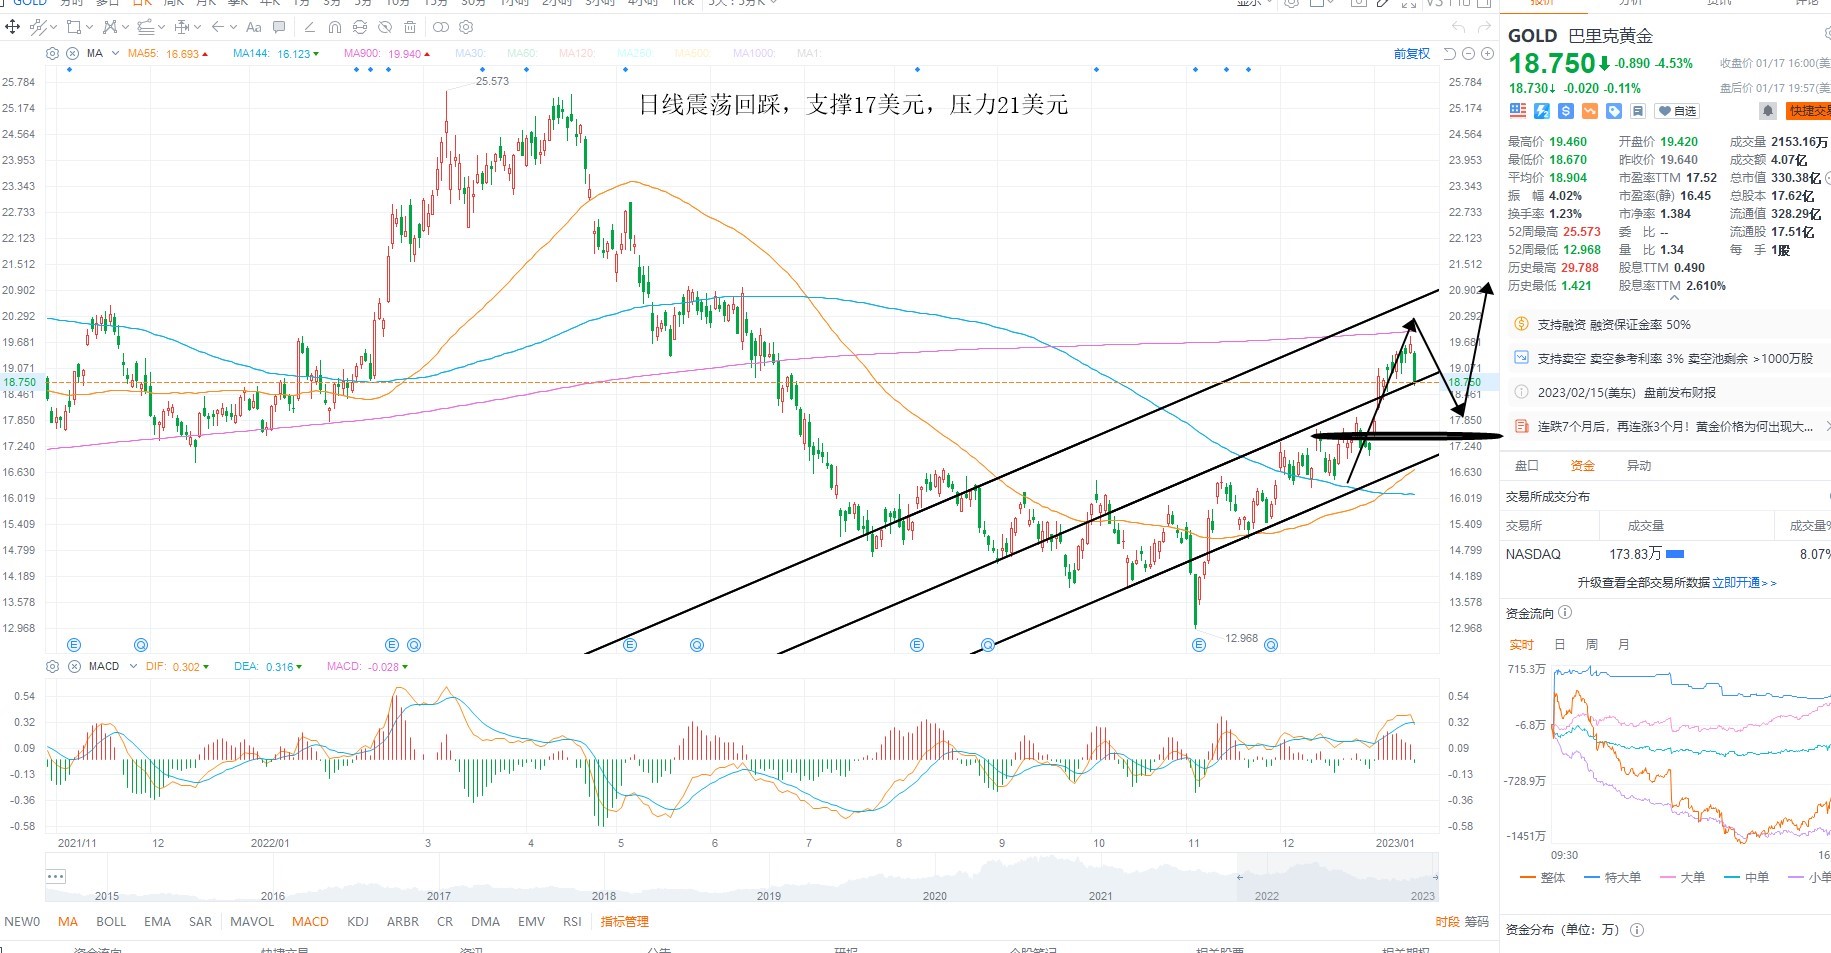Open MACD indicator dropdown chevron
This screenshot has height=953, width=1831.
tap(133, 666)
